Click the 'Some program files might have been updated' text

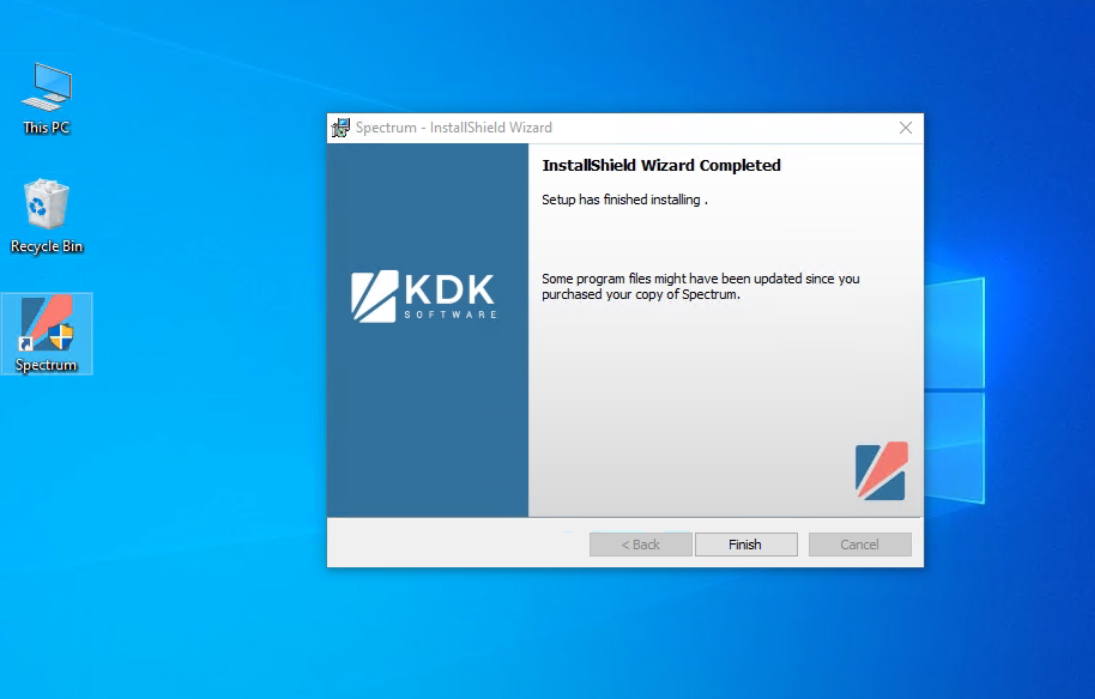tap(700, 286)
